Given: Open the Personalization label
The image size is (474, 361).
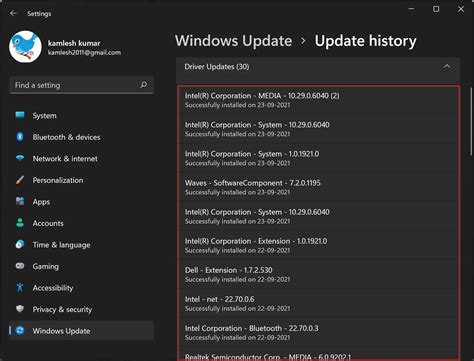Looking at the screenshot, I should pyautogui.click(x=58, y=180).
